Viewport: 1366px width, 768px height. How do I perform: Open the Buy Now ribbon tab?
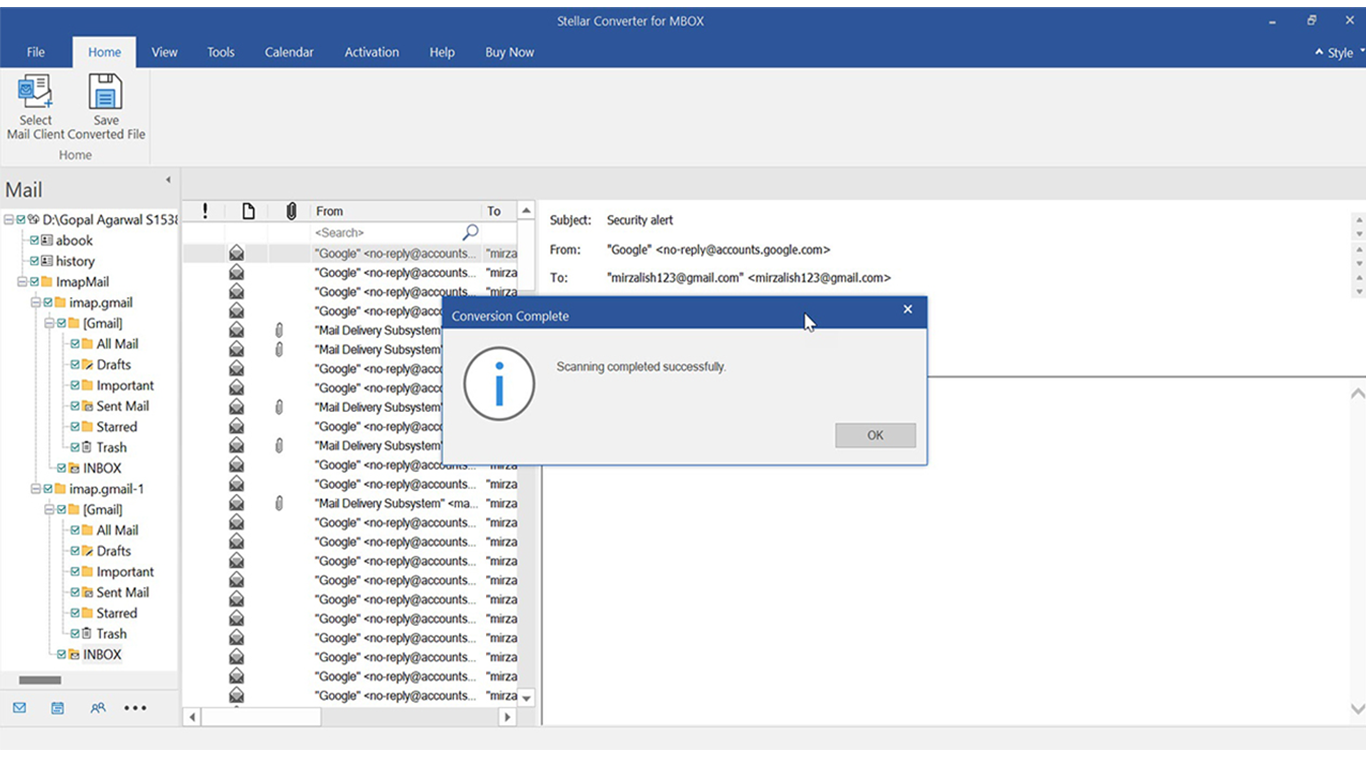click(x=510, y=52)
